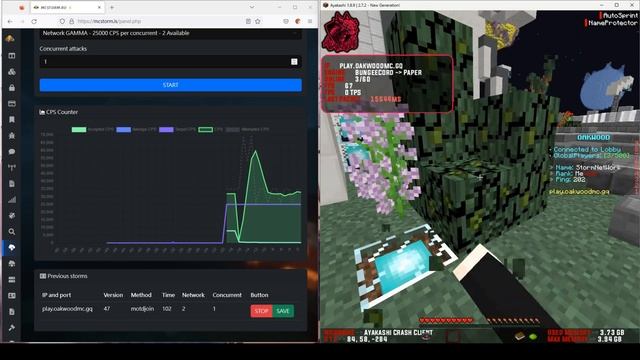The width and height of the screenshot is (640, 360).
Task: Click AutoSprint in the game module list
Action: pos(620,15)
